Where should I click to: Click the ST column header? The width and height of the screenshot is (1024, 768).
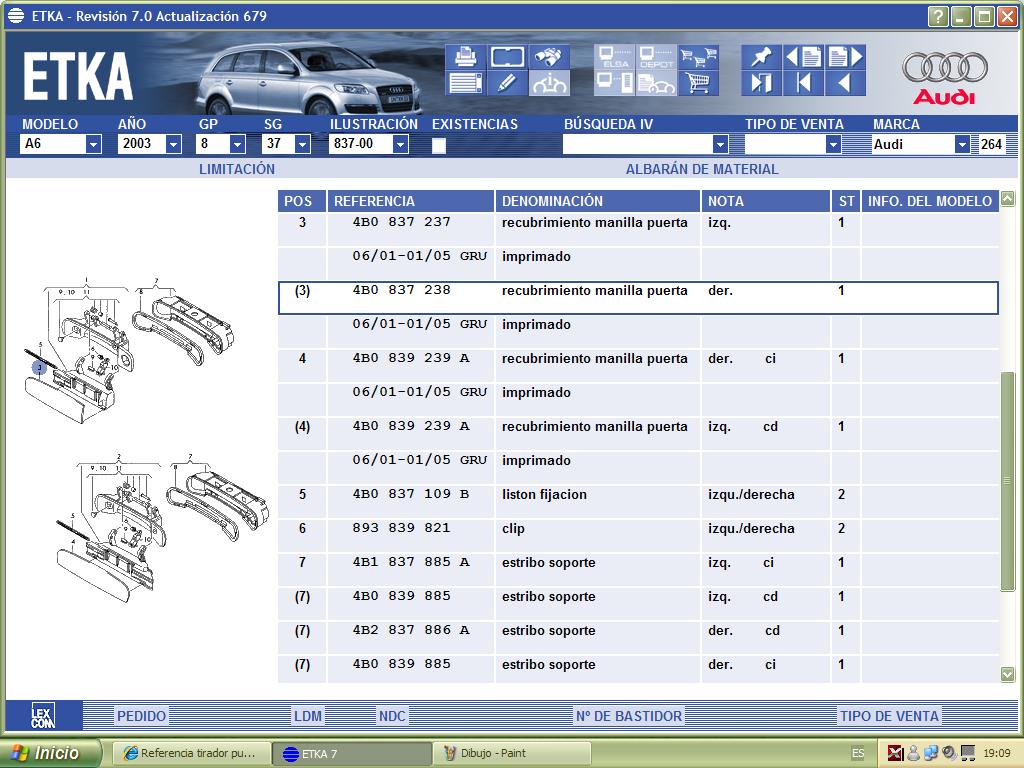tap(846, 201)
